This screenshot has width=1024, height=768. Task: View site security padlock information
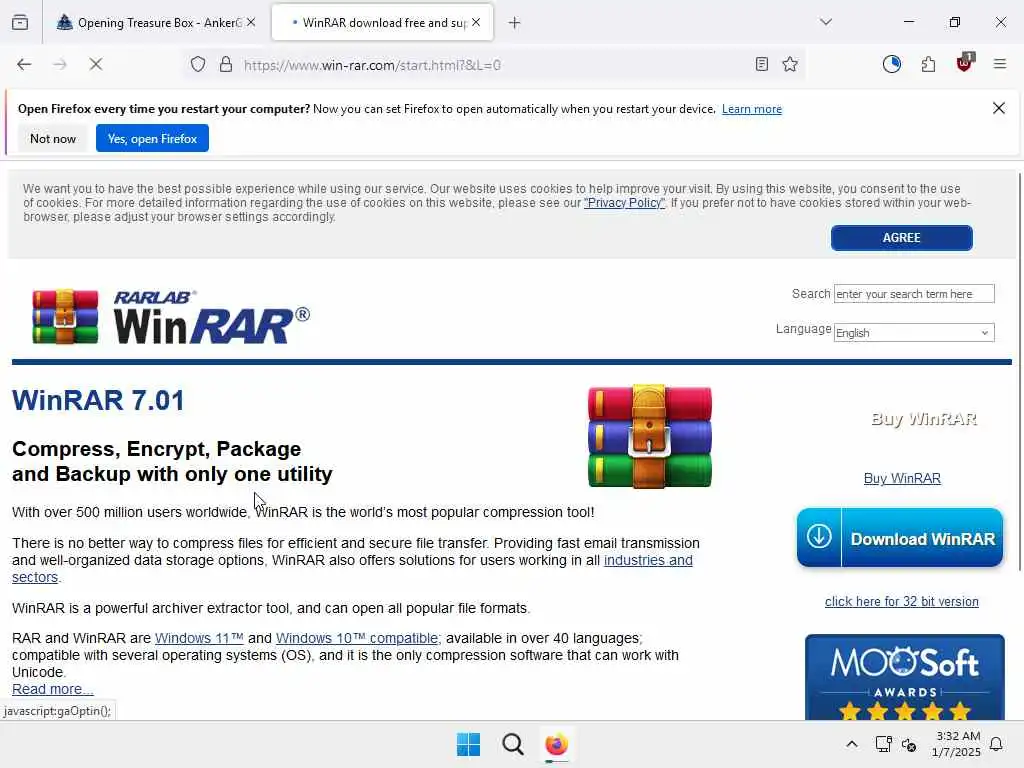tap(226, 64)
